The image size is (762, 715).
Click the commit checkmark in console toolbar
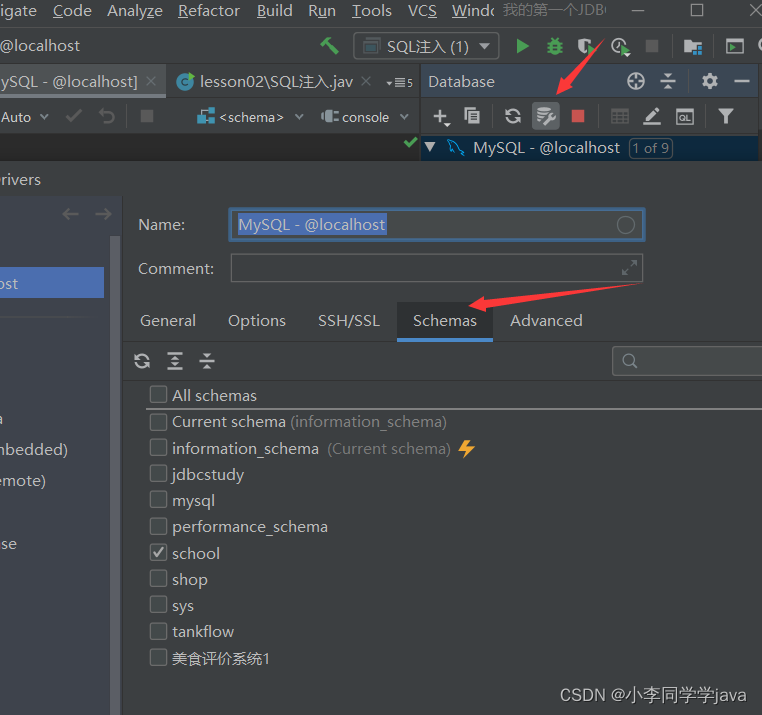point(74,116)
